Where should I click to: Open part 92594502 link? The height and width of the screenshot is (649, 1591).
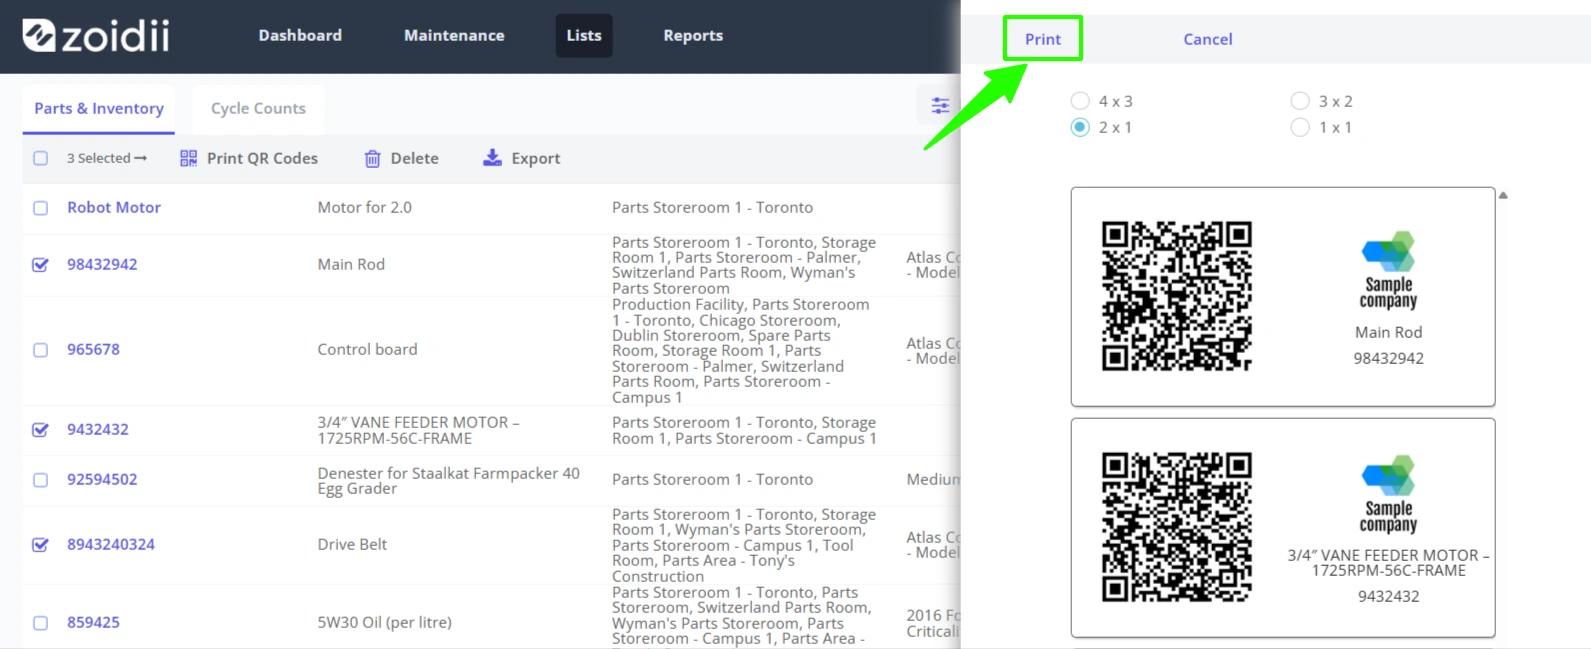(x=102, y=479)
